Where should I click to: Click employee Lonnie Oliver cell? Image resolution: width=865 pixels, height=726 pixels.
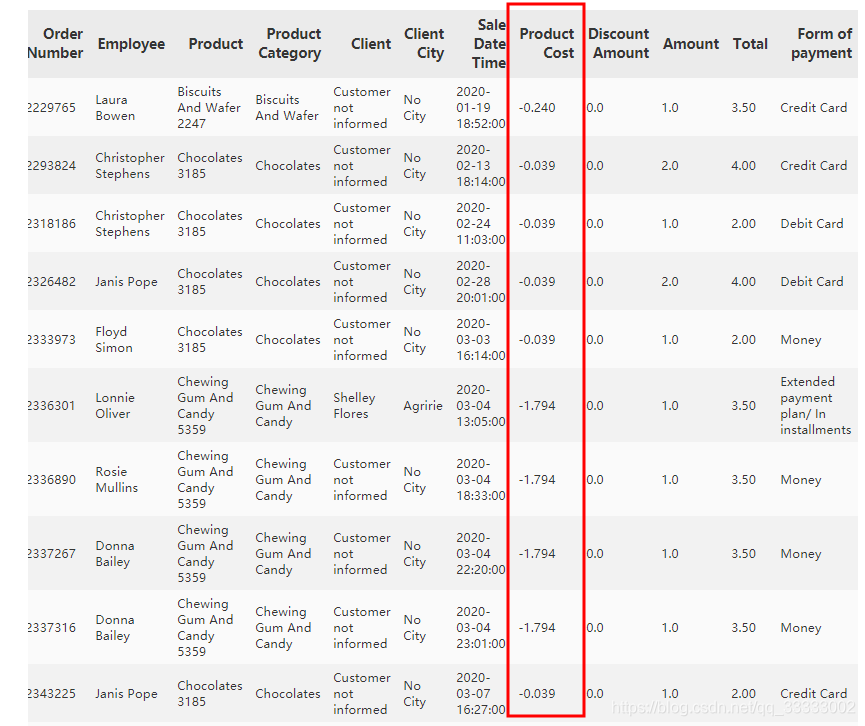point(115,405)
